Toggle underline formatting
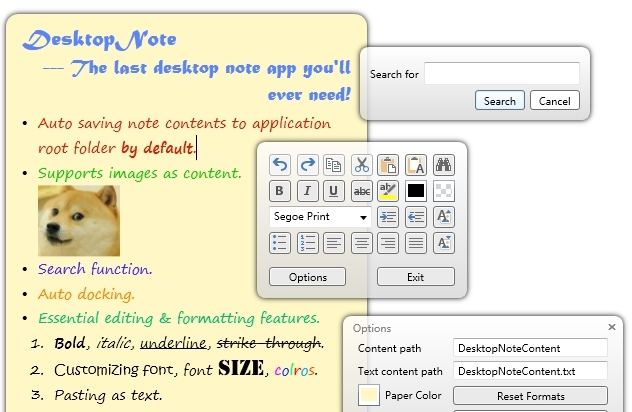This screenshot has width=632, height=412. pos(334,191)
